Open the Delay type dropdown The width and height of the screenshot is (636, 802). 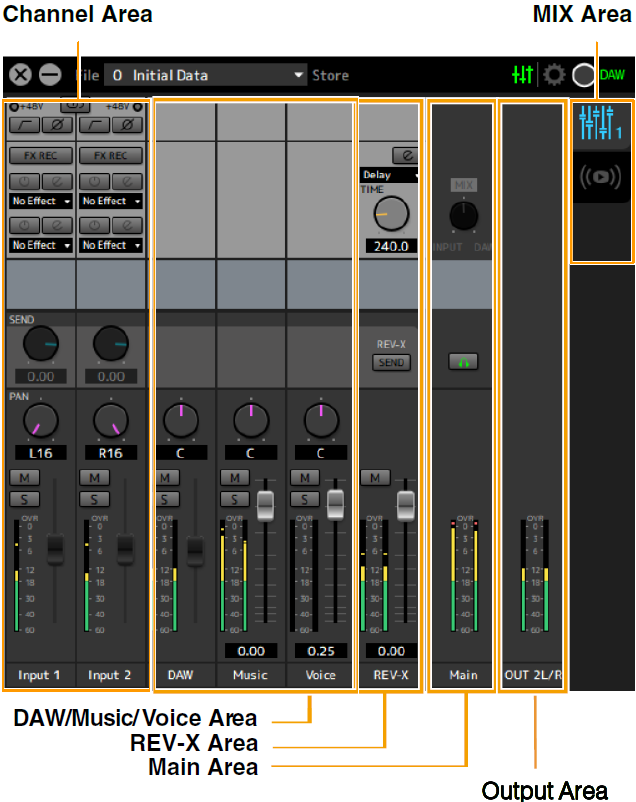pos(389,175)
